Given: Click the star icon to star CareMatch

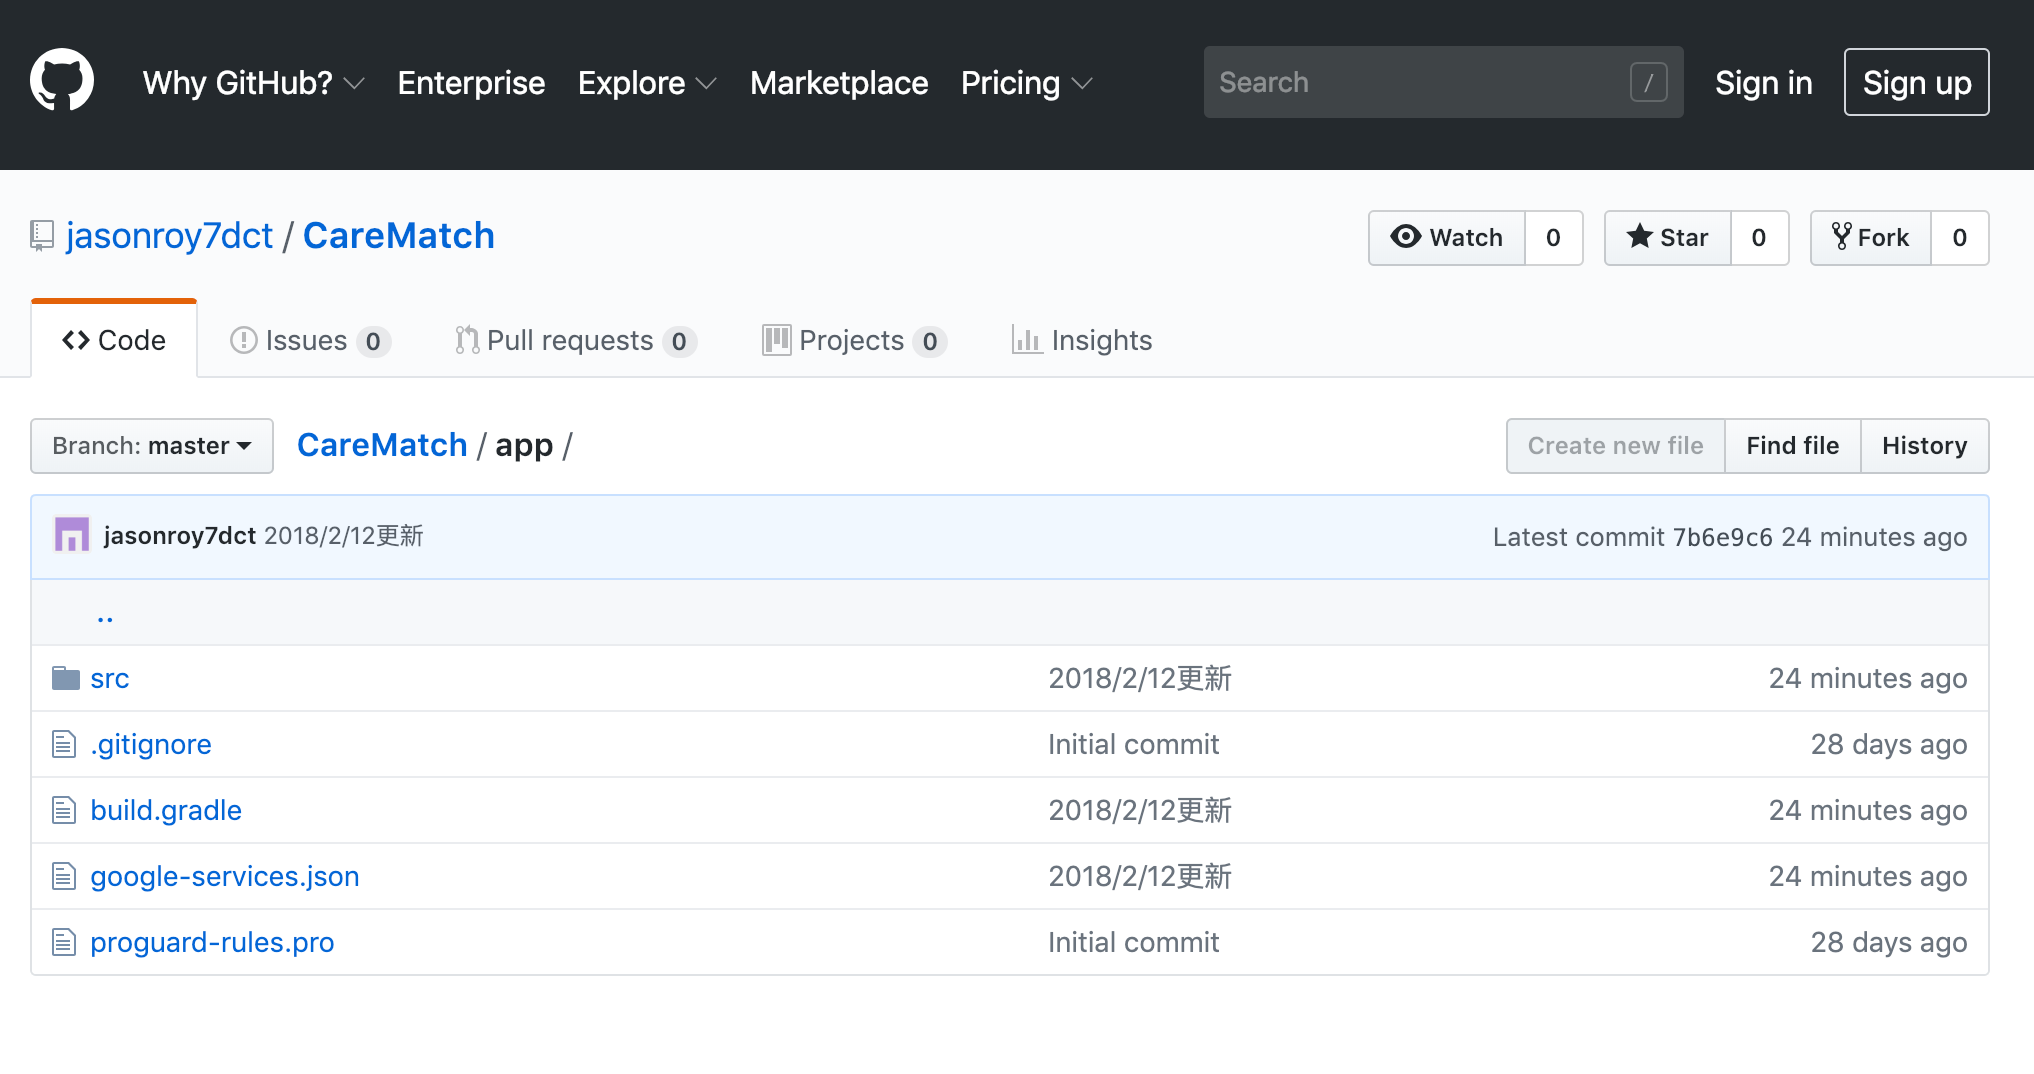Looking at the screenshot, I should (1640, 238).
